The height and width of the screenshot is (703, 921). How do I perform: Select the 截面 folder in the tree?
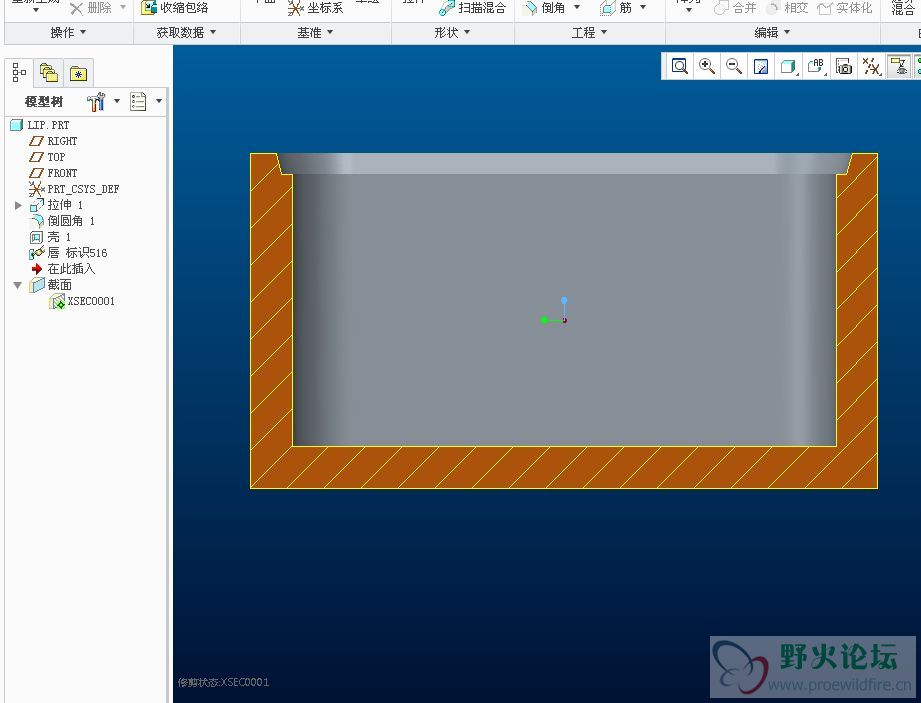[x=51, y=285]
